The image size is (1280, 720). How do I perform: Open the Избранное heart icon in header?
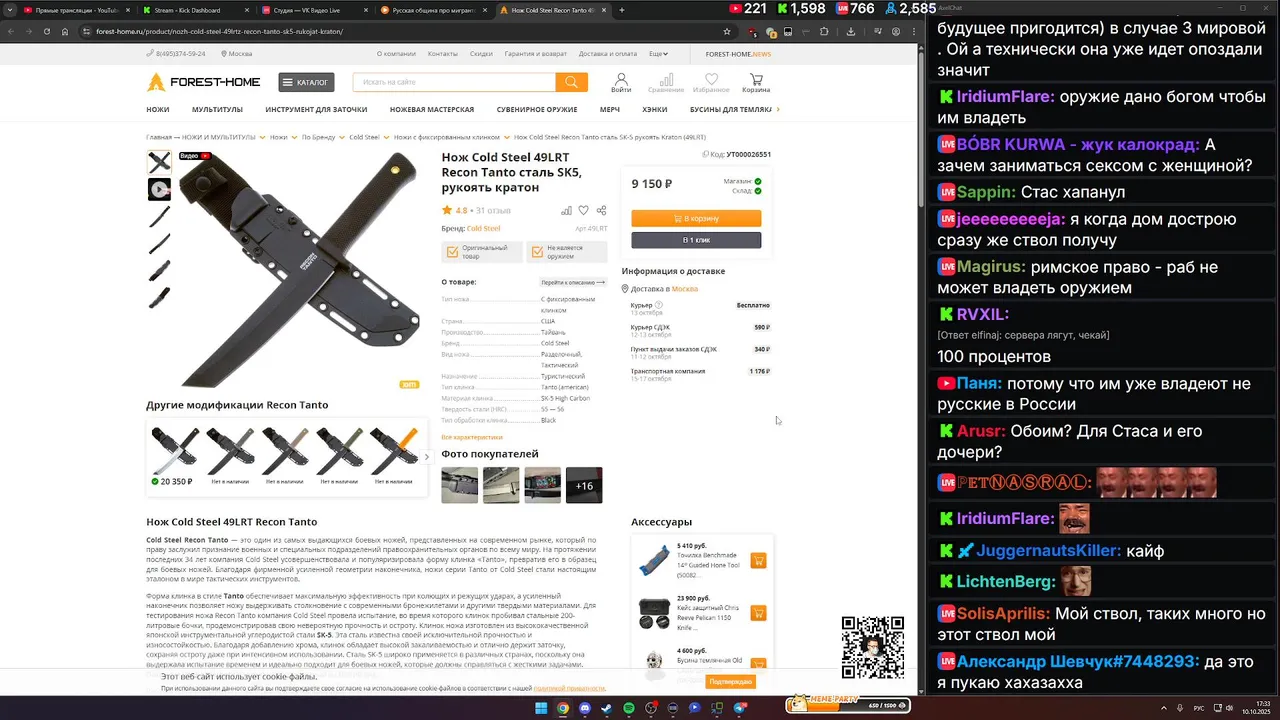point(711,83)
